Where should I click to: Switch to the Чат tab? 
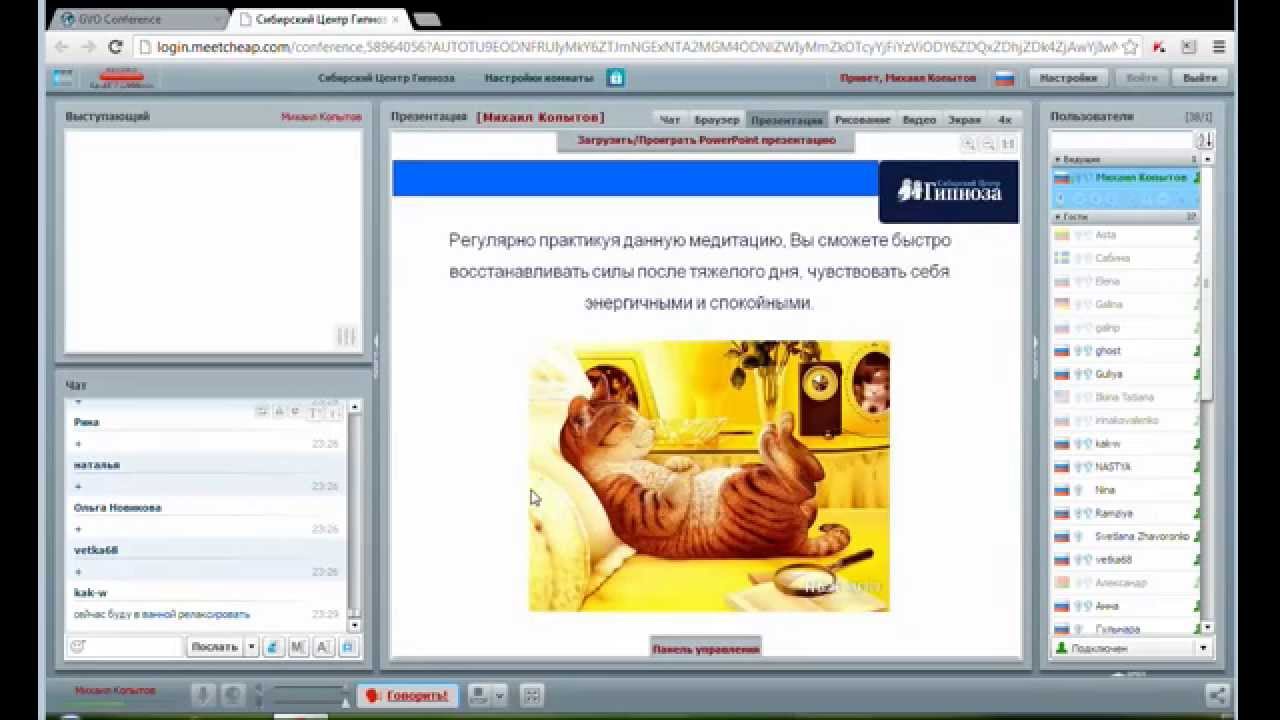669,119
